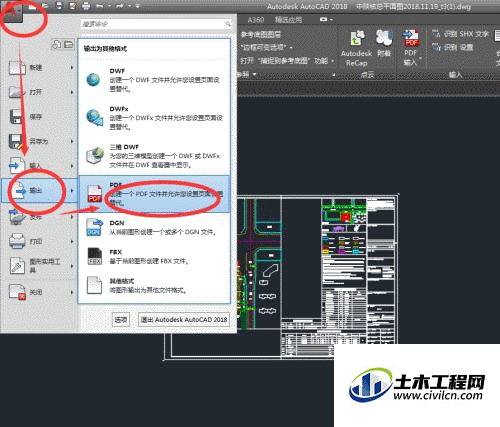This screenshot has width=500, height=427.
Task: Click the 识别 设置 ribbon command
Action: (453, 47)
